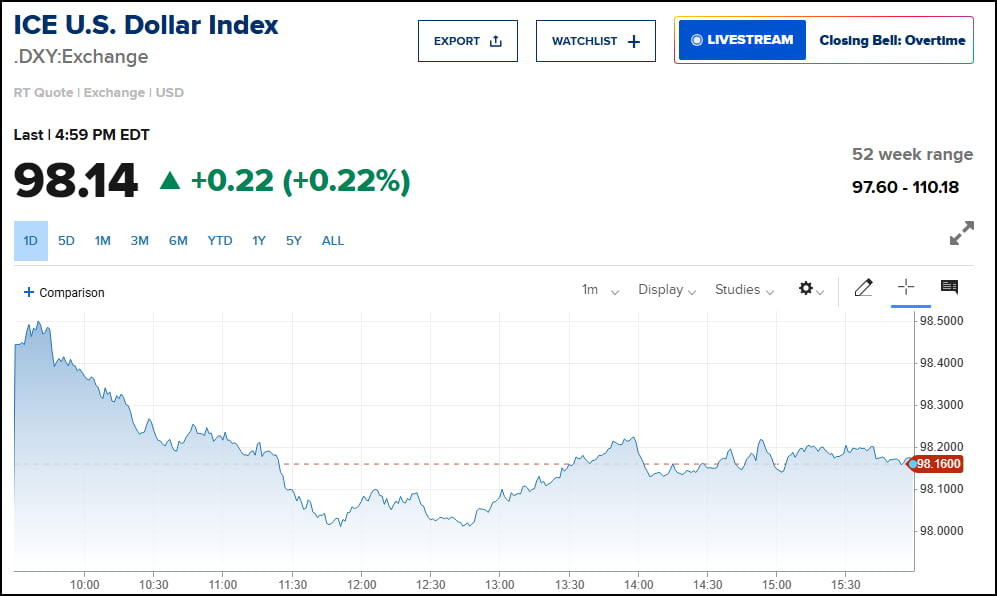
Task: Click the 10:00 time axis label
Action: [x=85, y=585]
